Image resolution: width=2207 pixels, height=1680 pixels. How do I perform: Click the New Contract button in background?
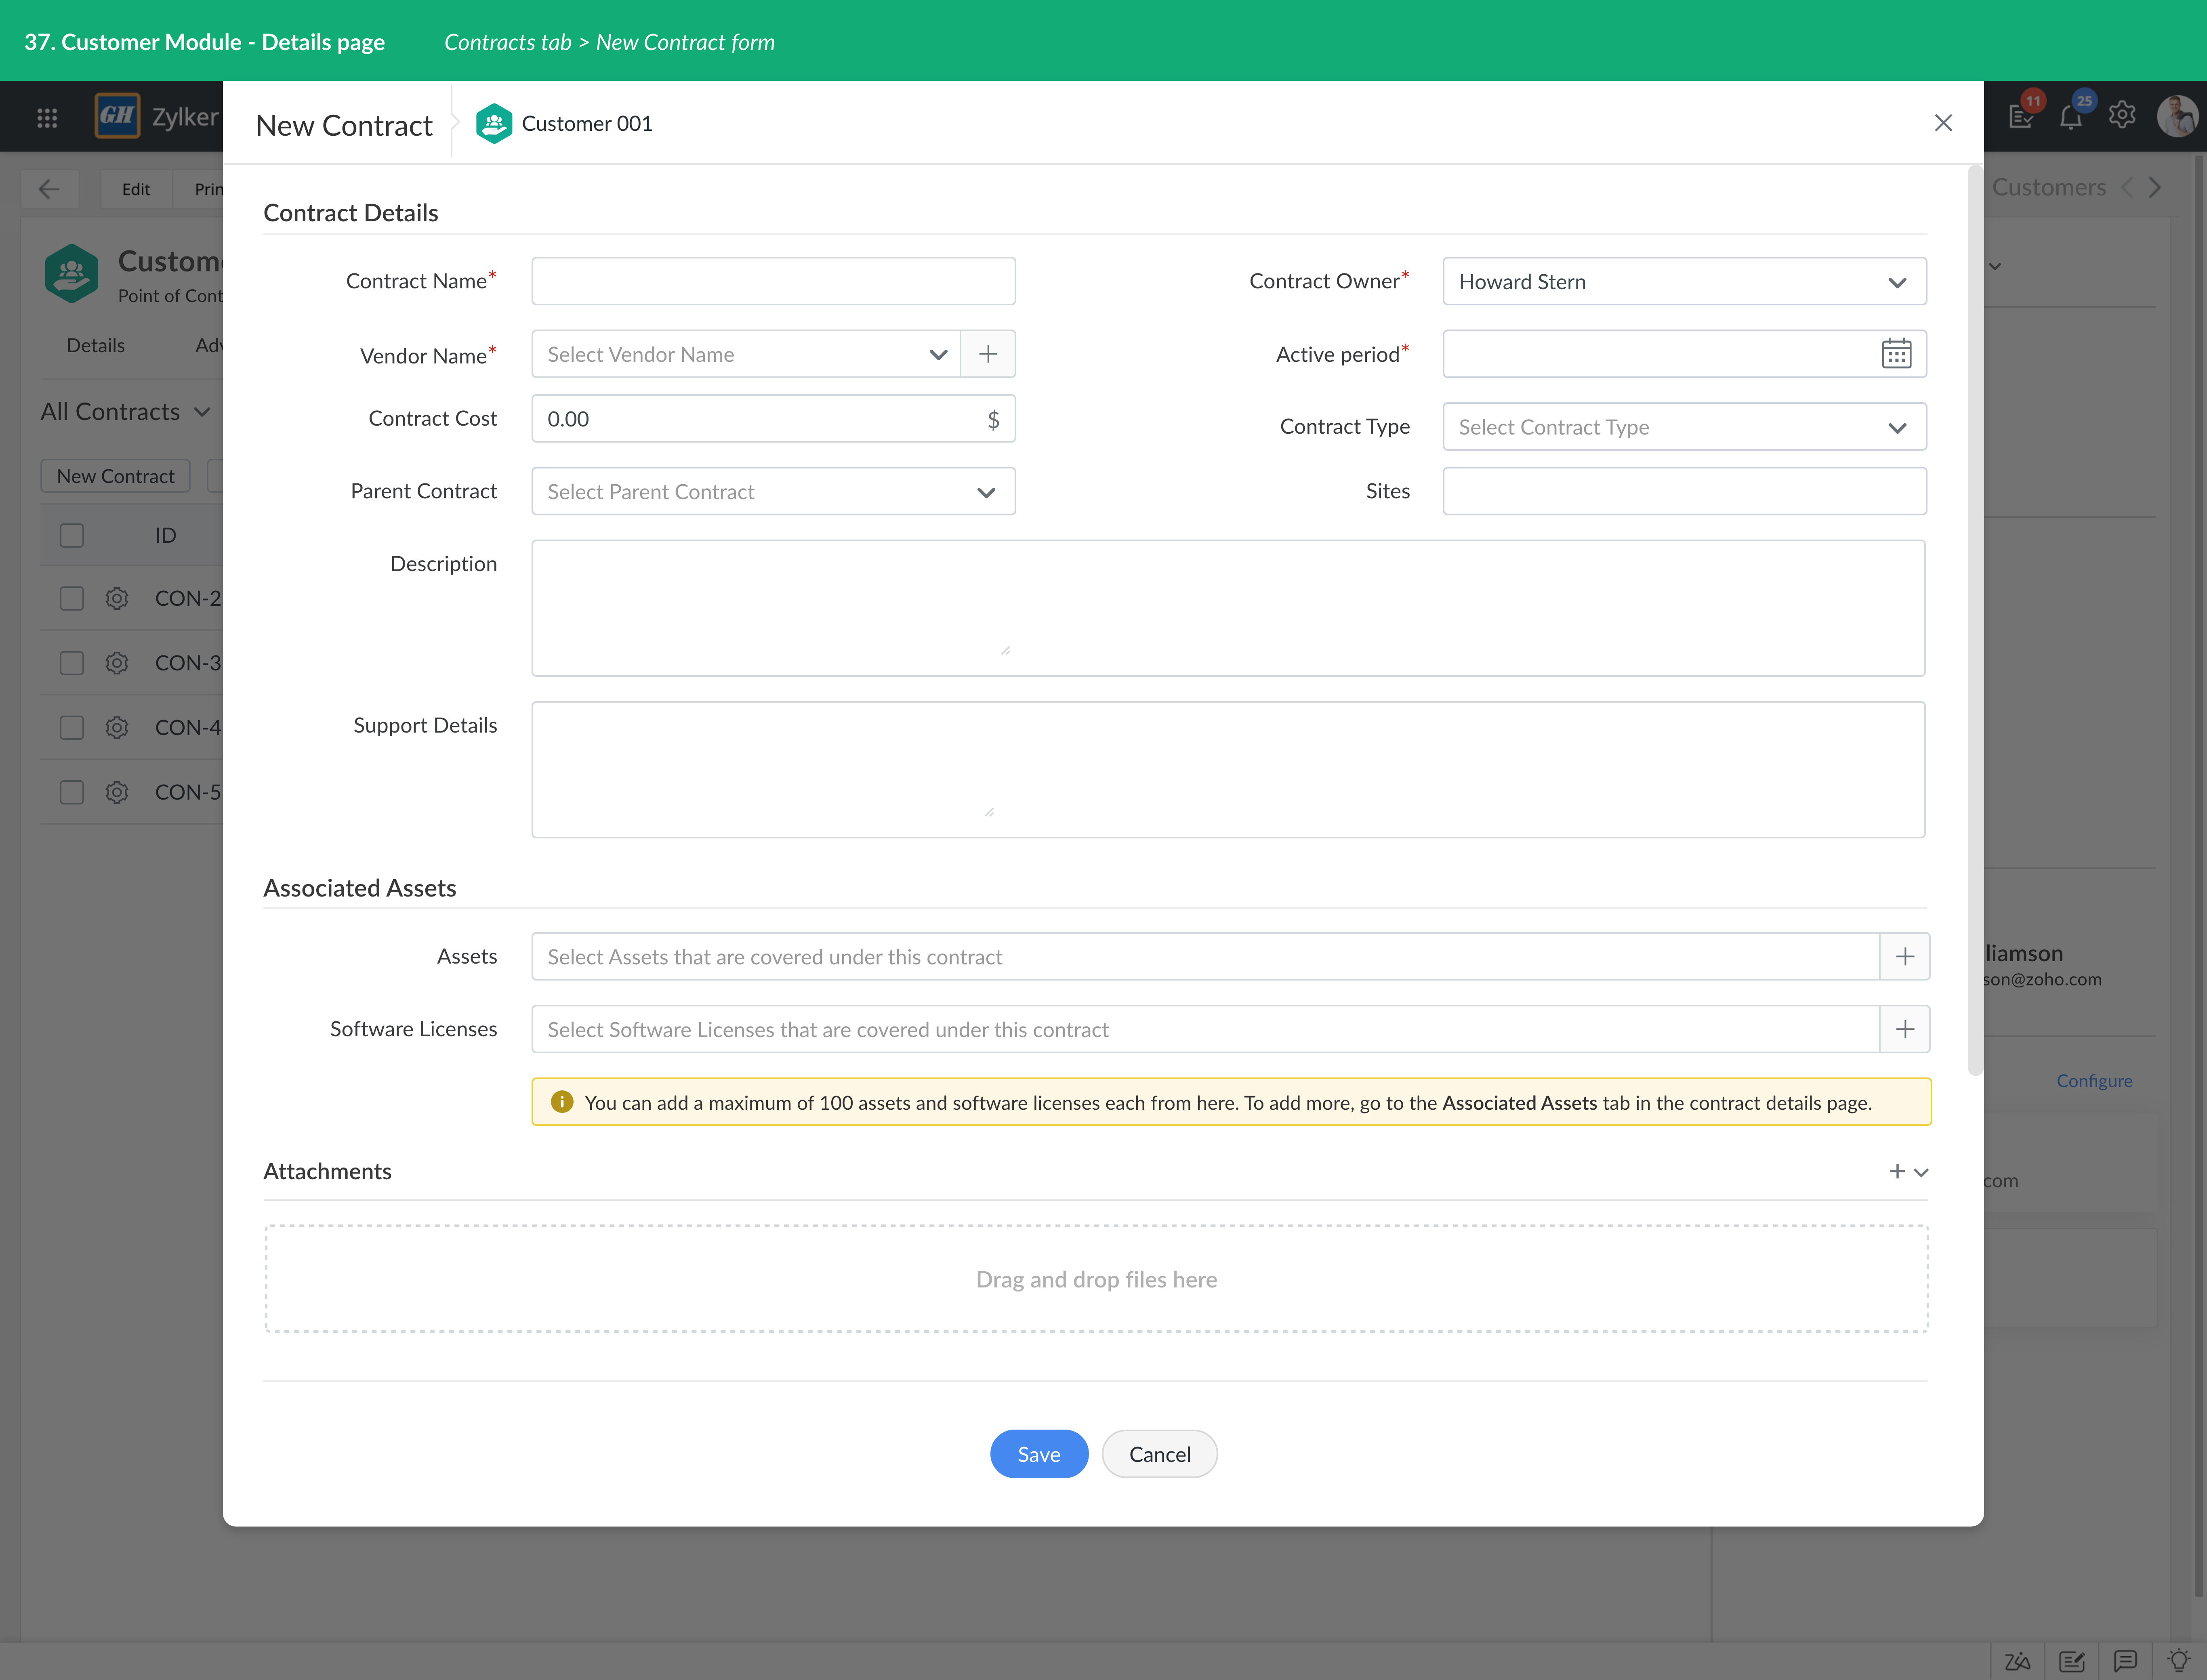[115, 476]
